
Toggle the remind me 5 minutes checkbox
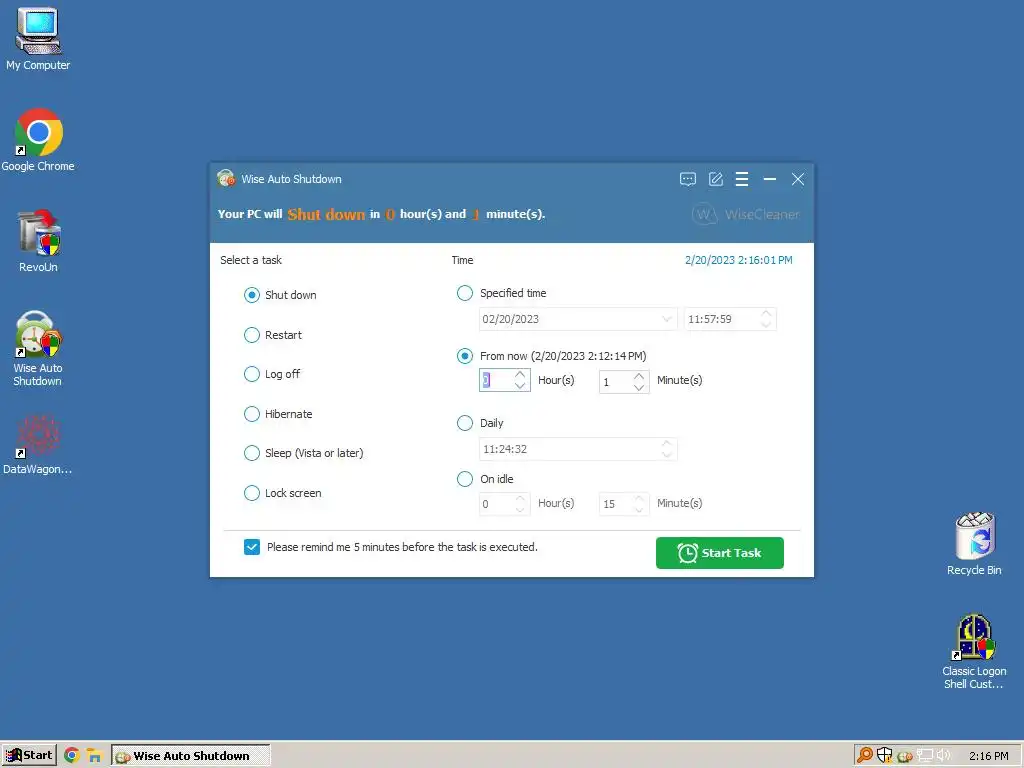point(252,547)
